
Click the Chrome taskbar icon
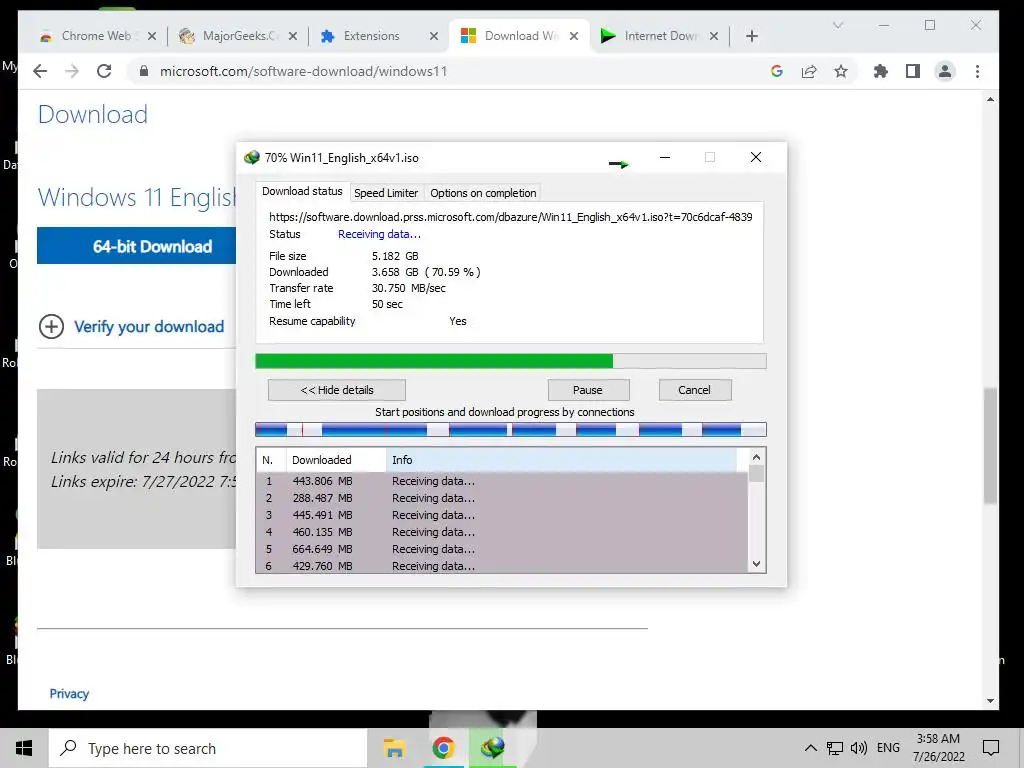click(x=443, y=748)
